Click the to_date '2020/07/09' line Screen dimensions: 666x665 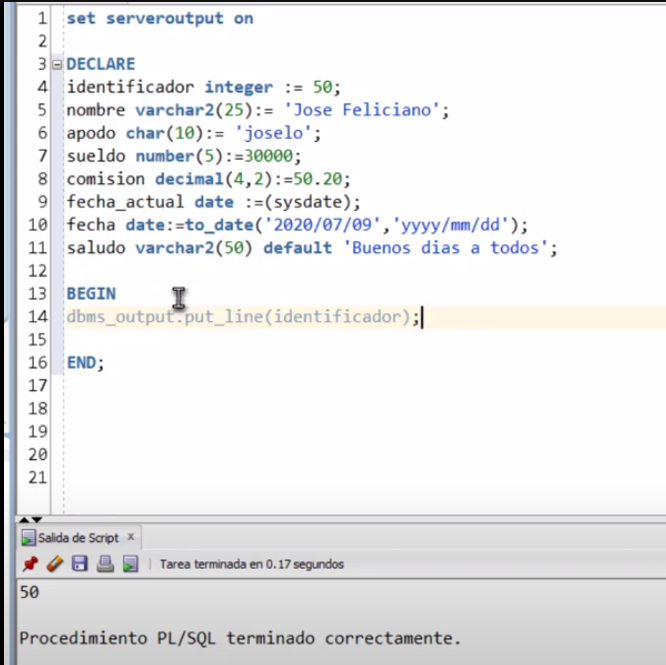297,225
